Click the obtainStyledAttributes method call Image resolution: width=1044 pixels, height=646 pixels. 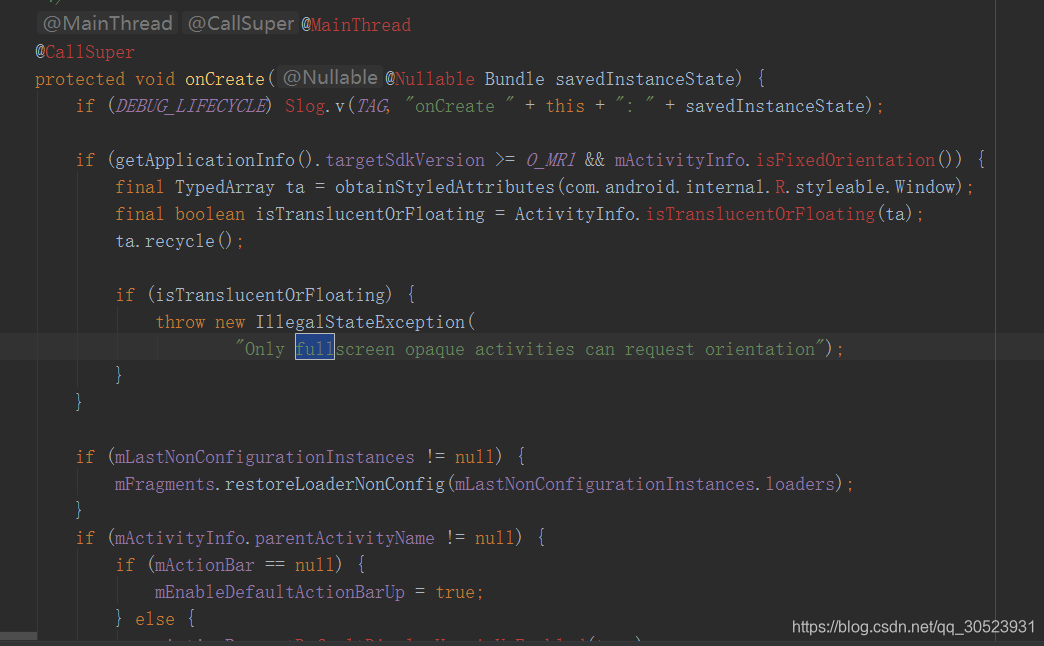(x=445, y=187)
